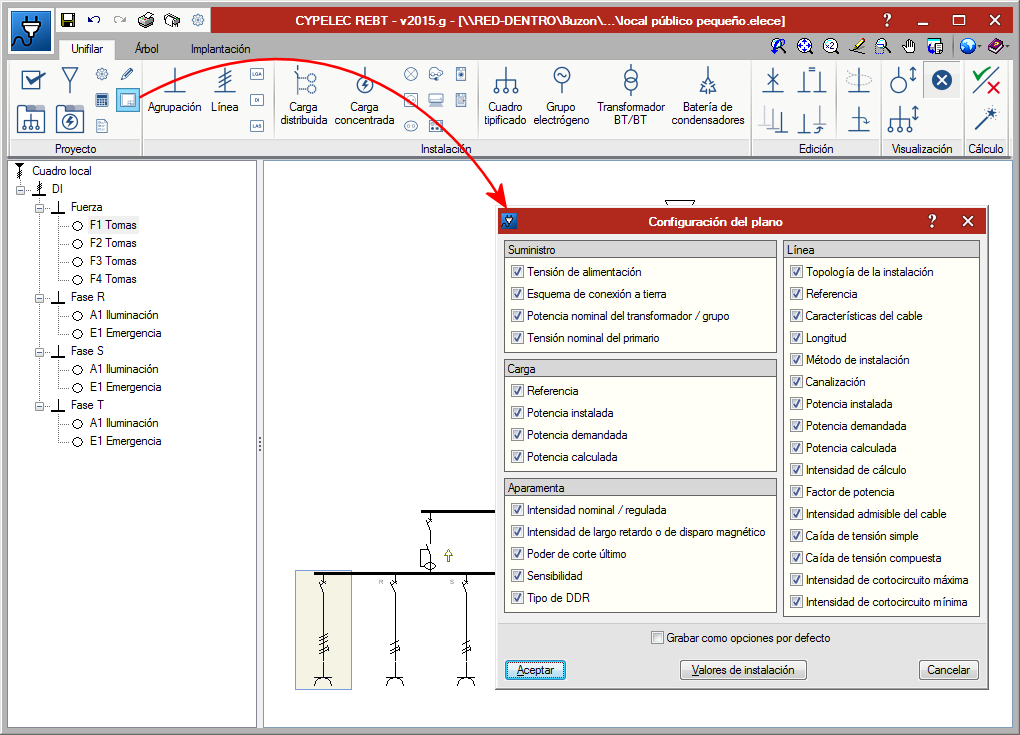Open the help book dropdown arrow
The image size is (1020, 735).
[1006, 47]
